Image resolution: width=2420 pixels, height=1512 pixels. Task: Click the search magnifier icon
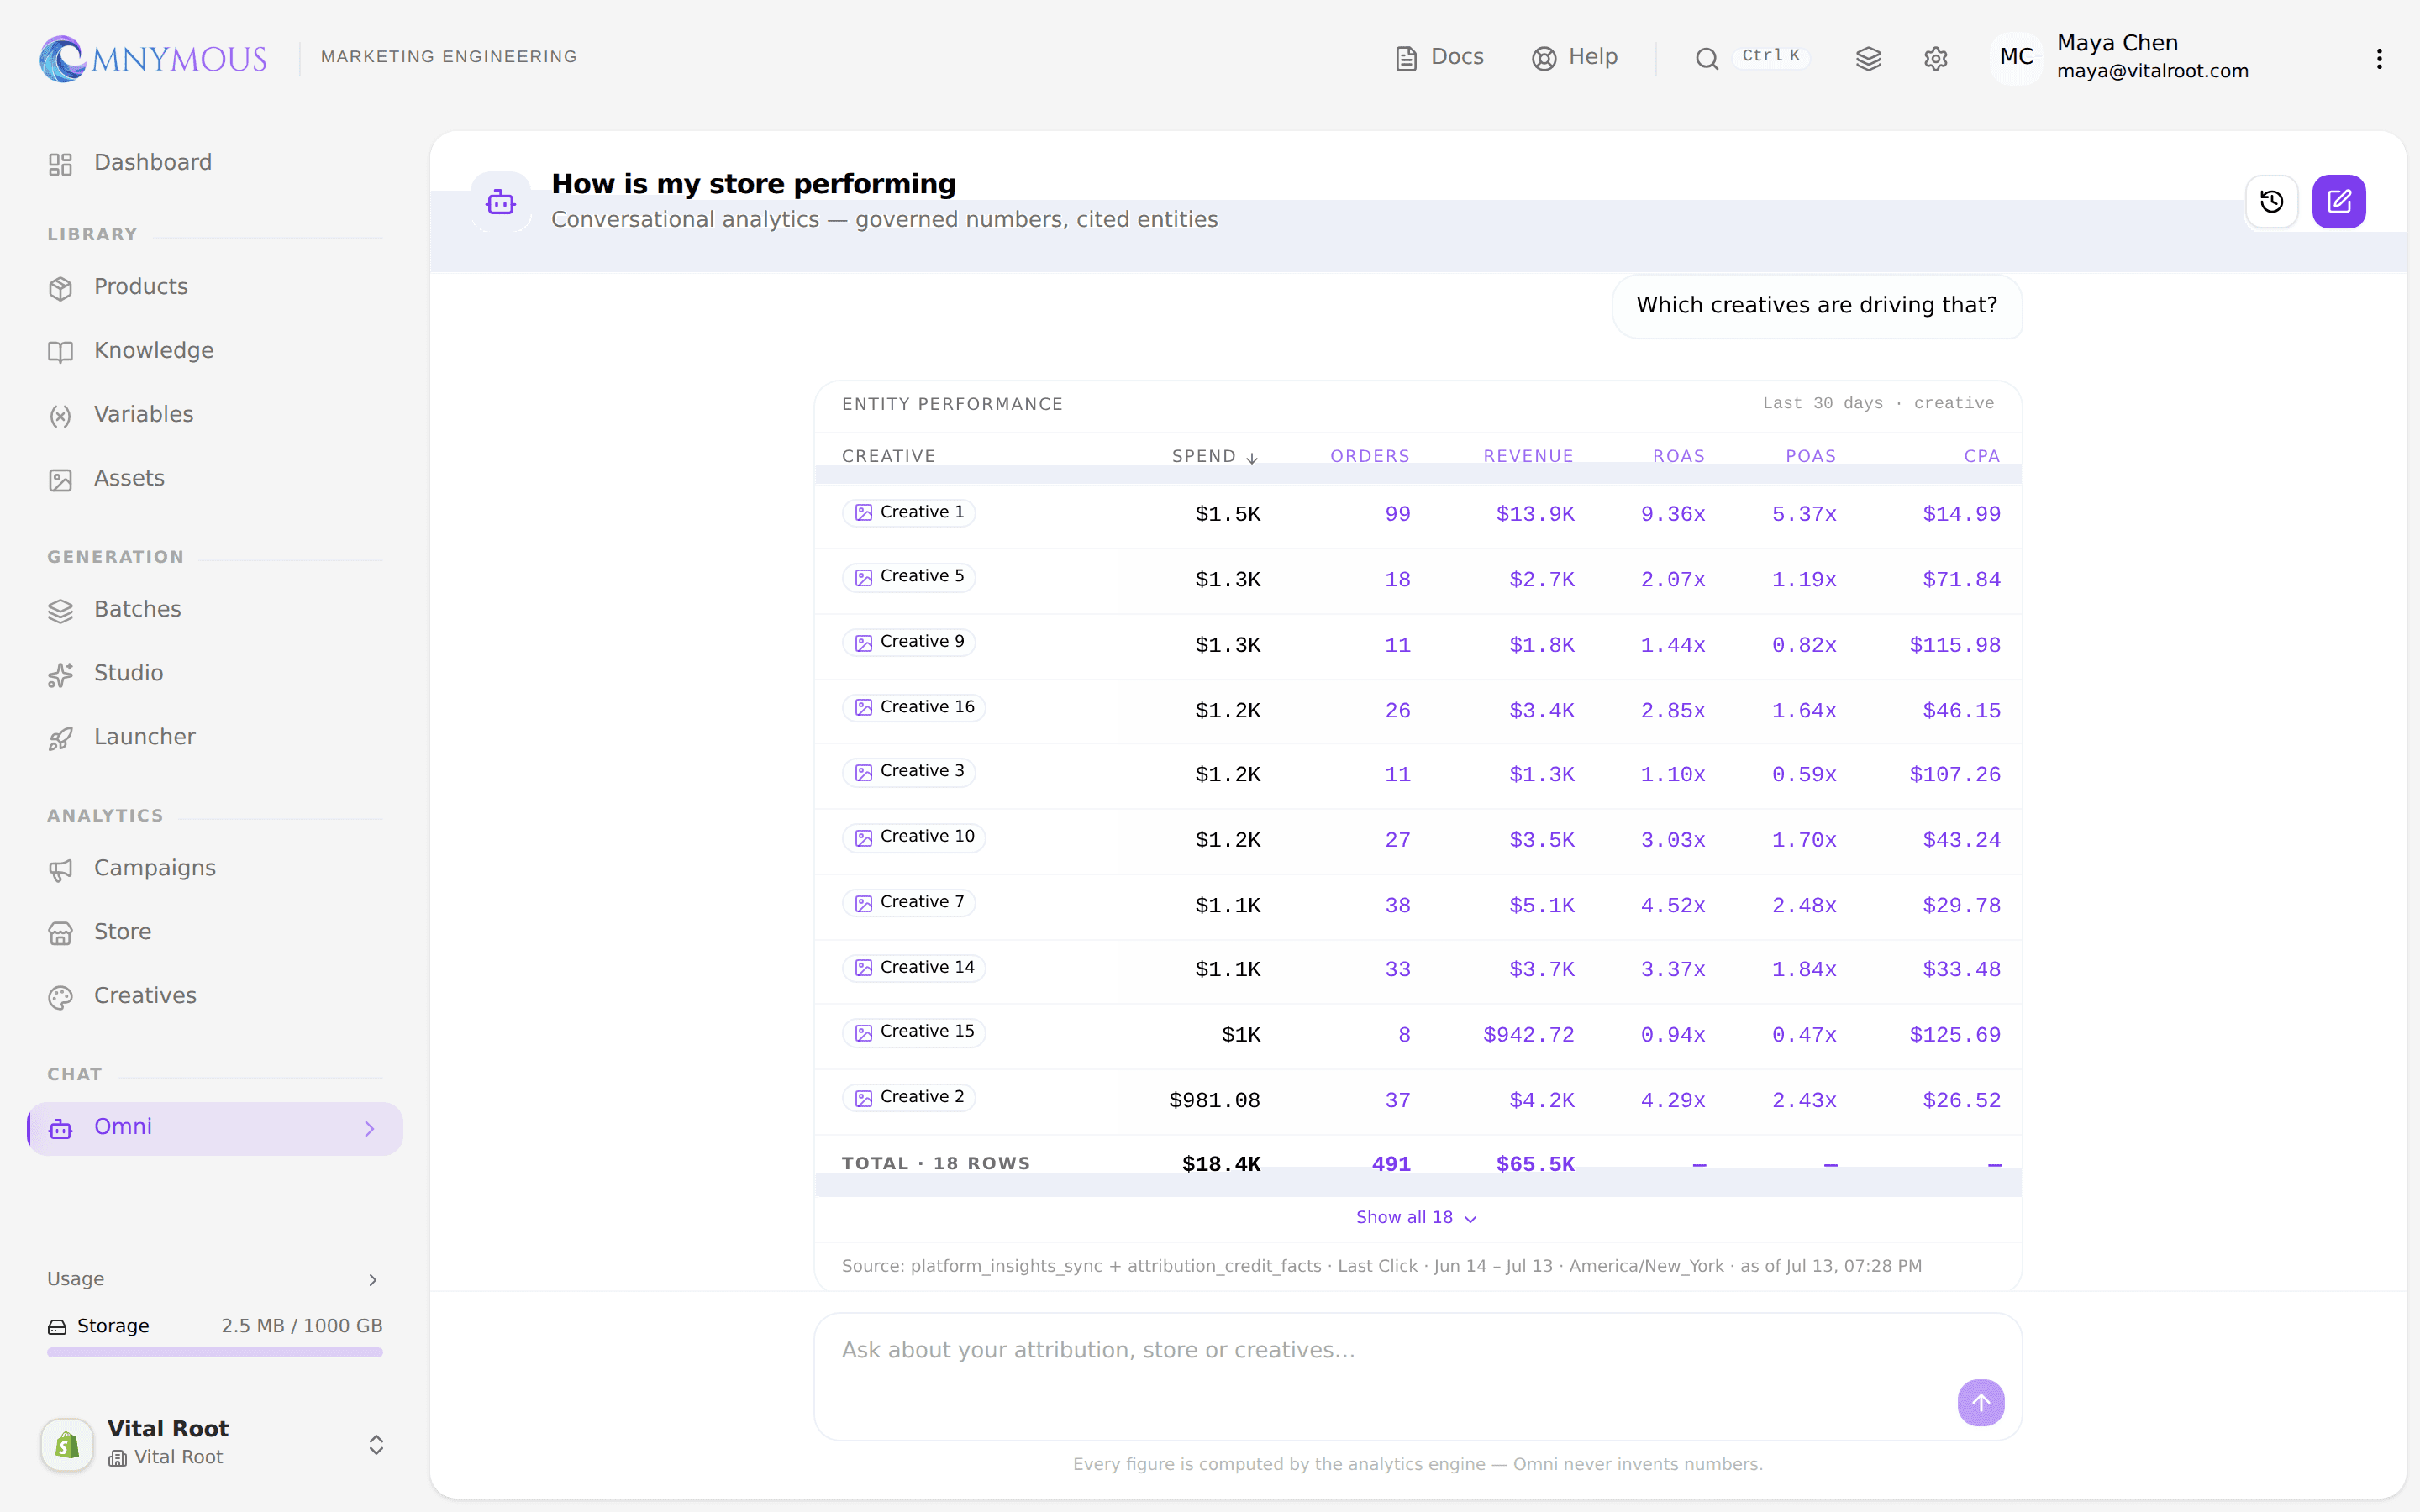(1706, 59)
